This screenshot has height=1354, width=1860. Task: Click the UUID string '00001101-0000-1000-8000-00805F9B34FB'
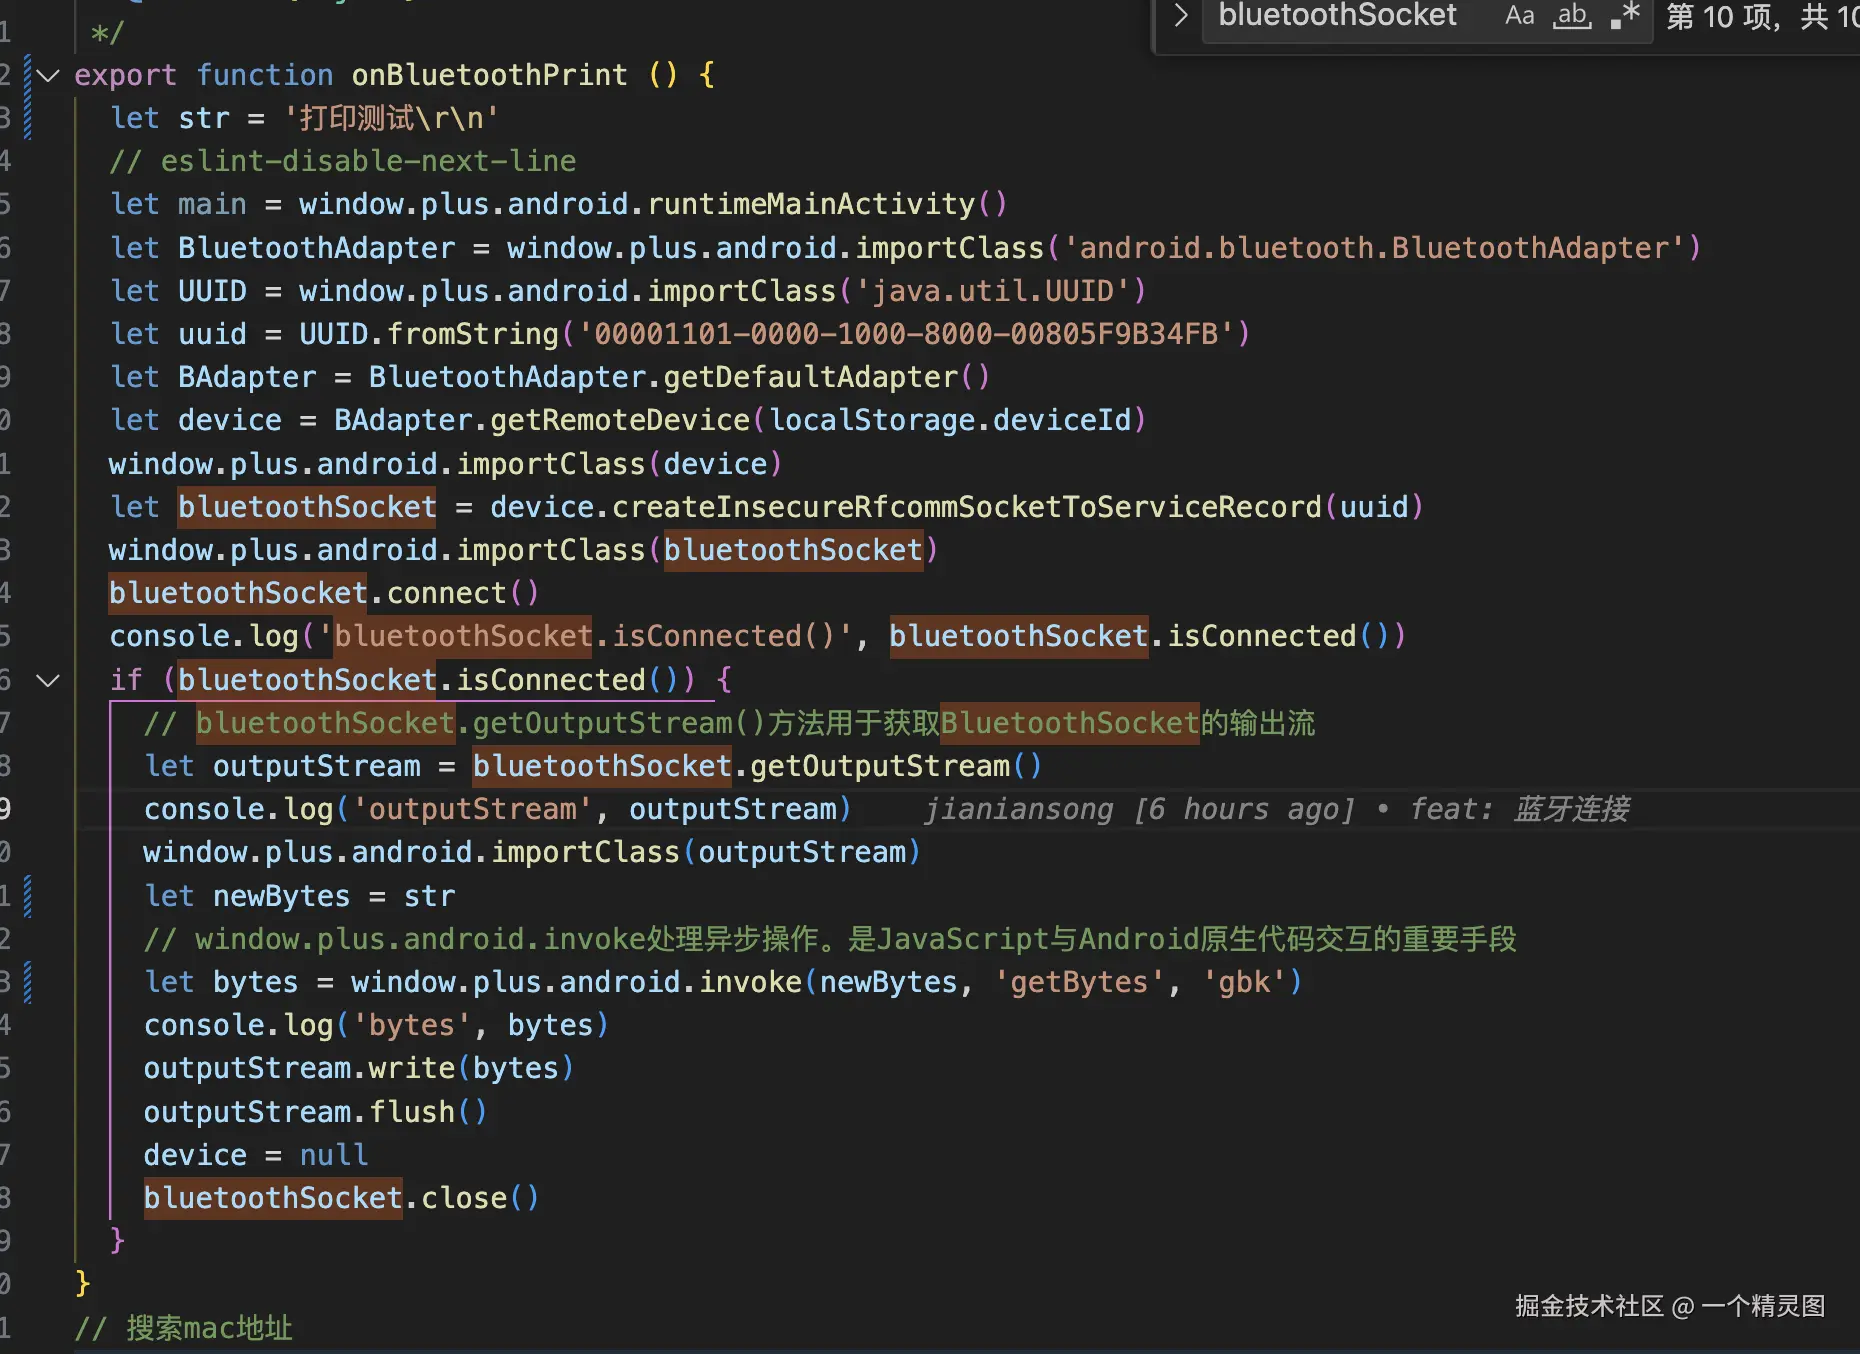[906, 334]
